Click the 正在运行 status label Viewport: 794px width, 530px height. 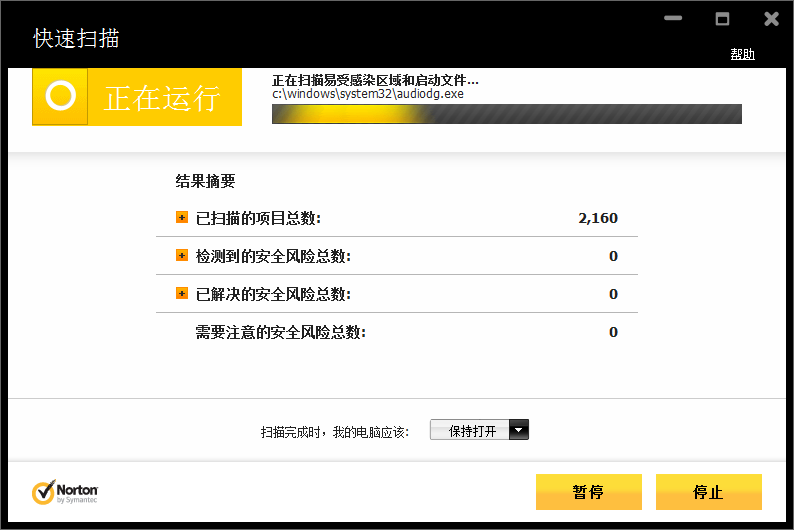[162, 98]
